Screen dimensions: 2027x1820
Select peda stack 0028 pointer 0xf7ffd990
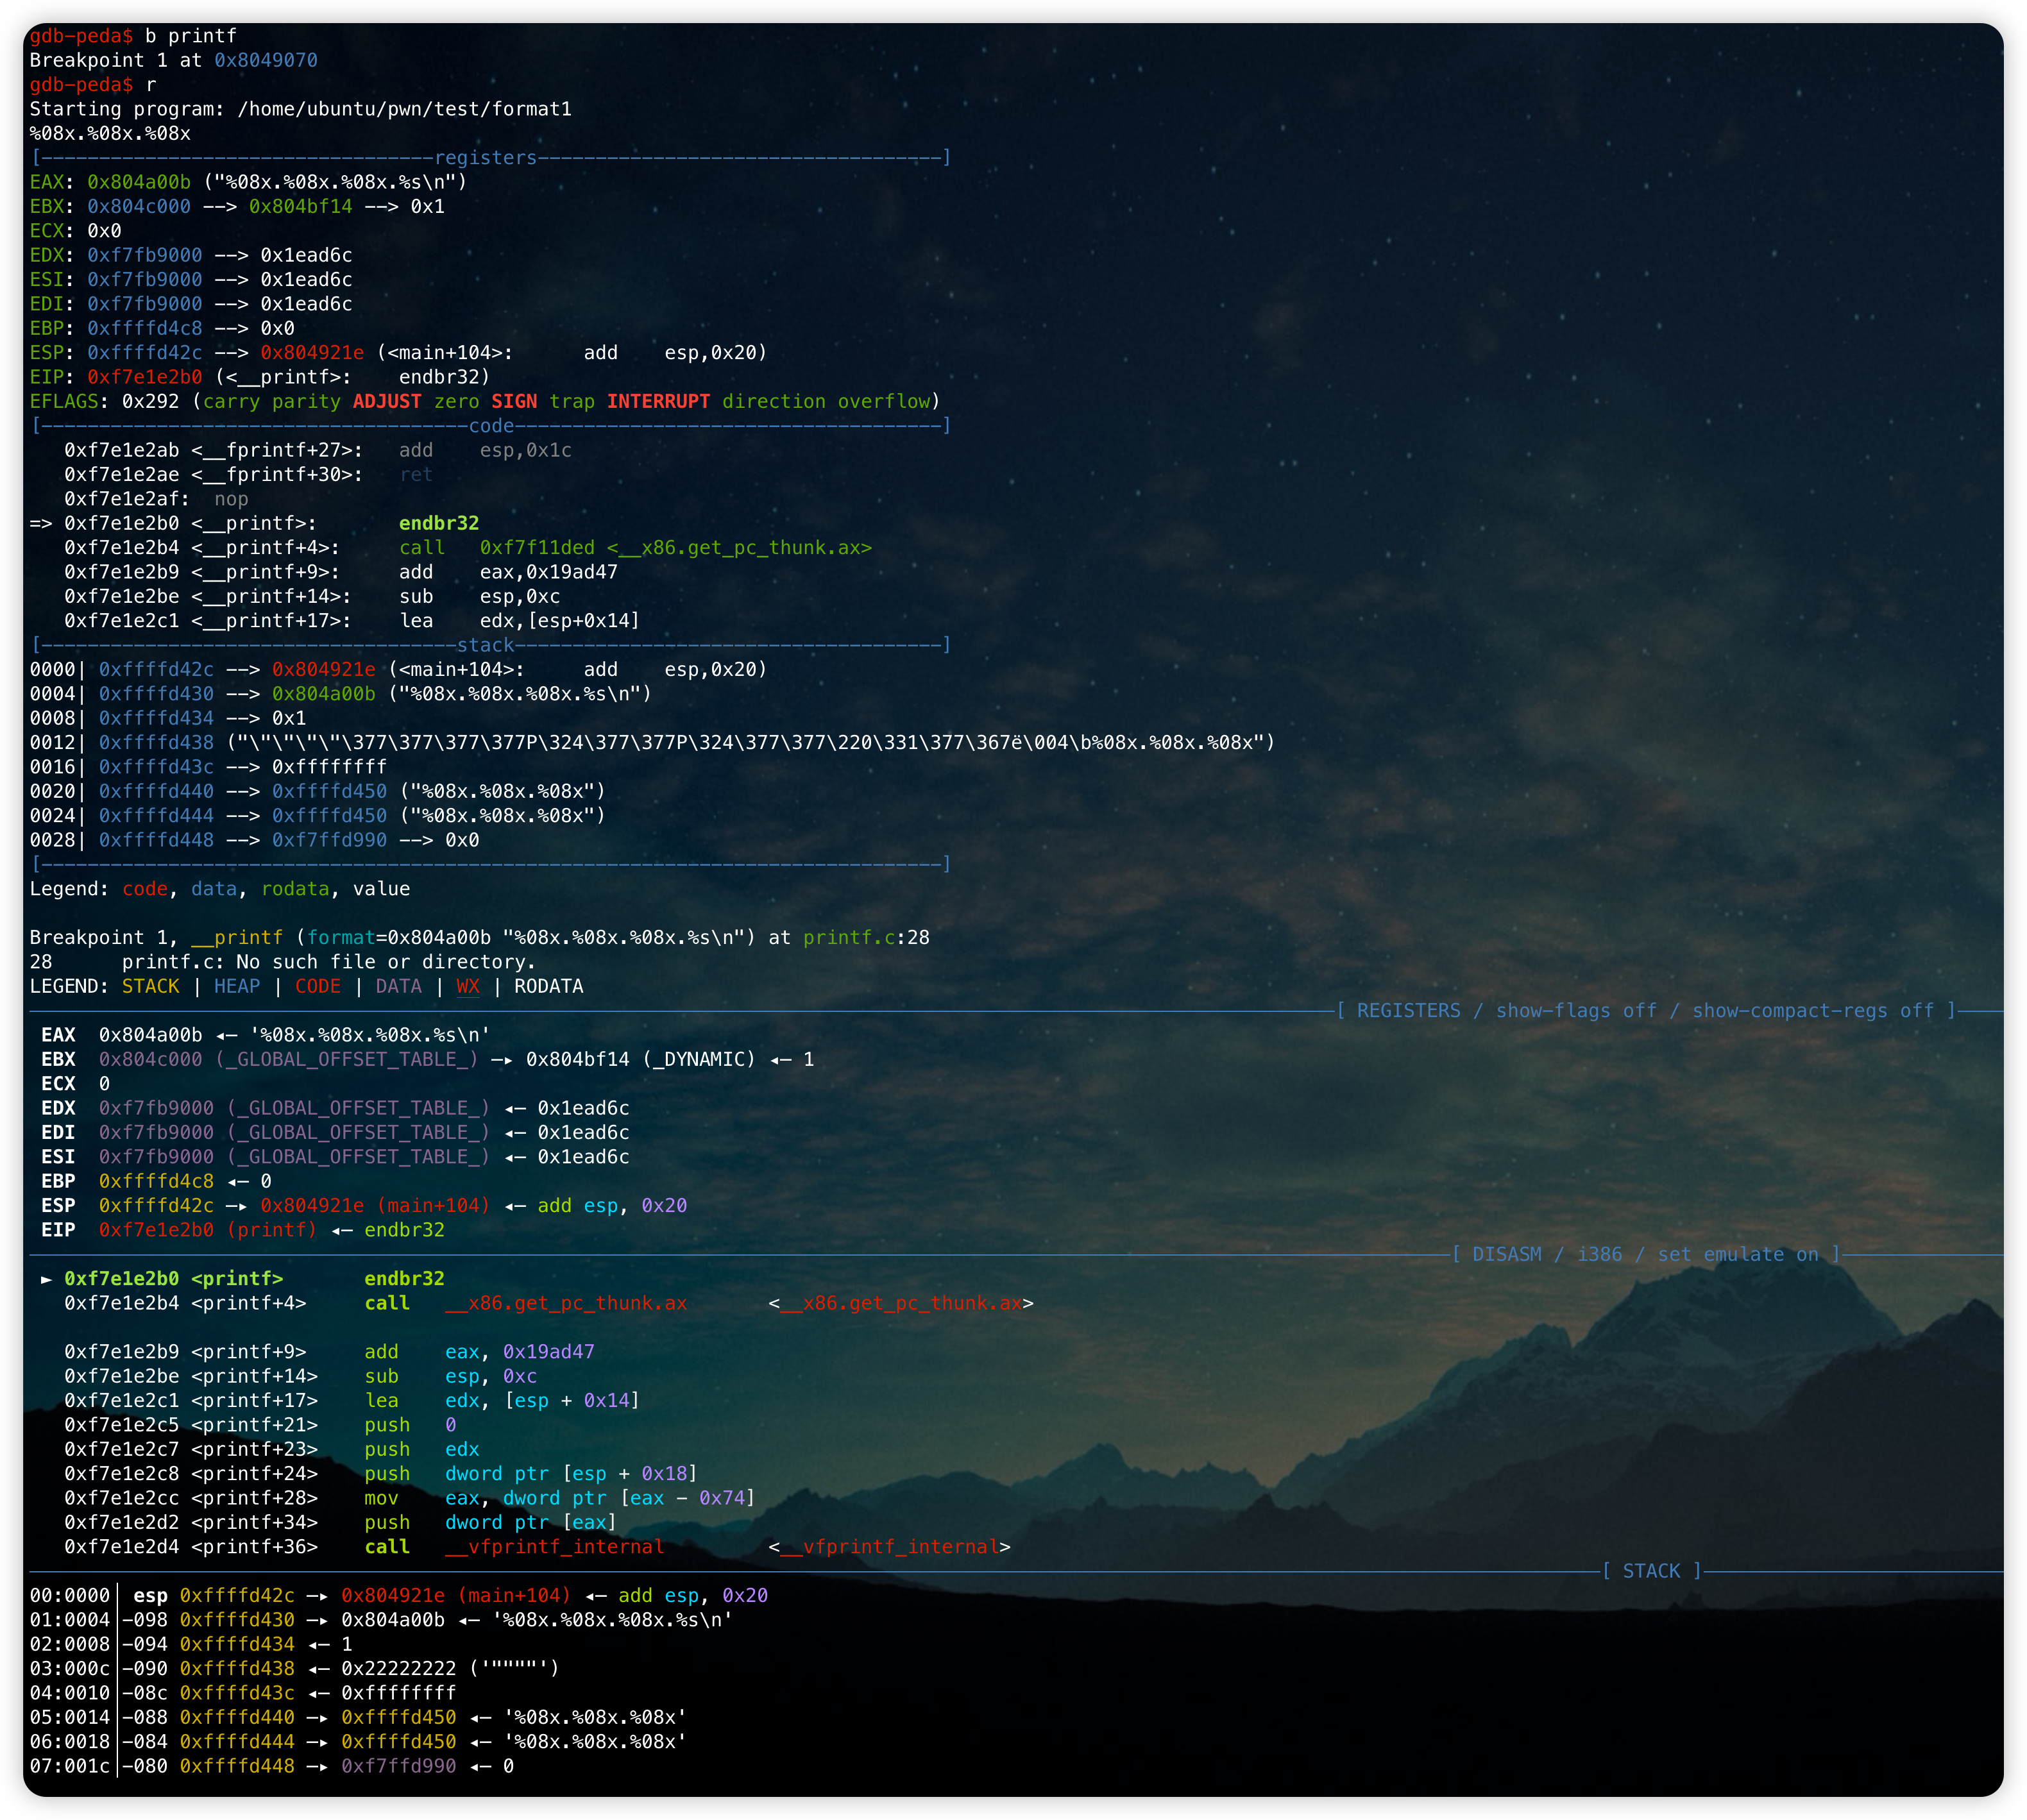[x=329, y=841]
